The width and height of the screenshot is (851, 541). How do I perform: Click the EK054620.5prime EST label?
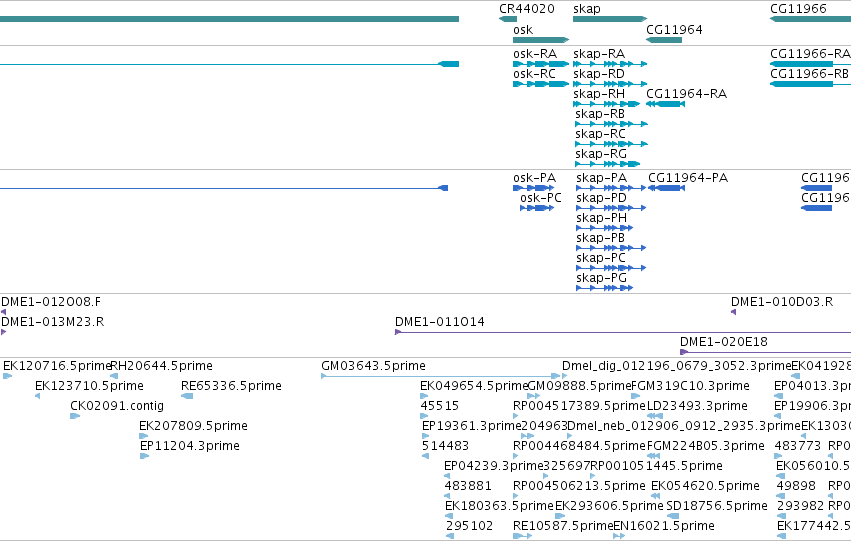tap(705, 487)
